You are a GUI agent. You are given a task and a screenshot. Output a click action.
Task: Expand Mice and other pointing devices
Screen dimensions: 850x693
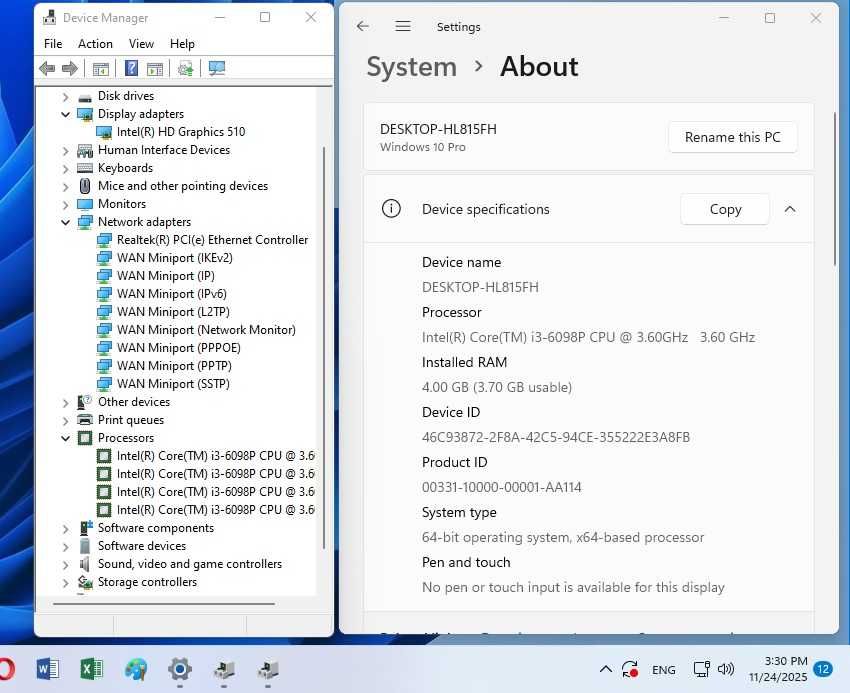(x=66, y=187)
